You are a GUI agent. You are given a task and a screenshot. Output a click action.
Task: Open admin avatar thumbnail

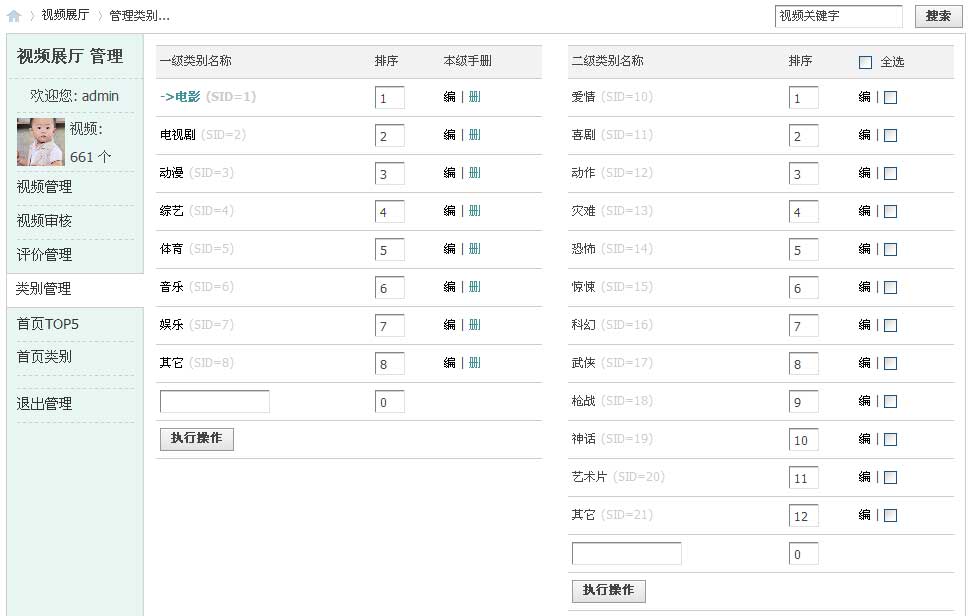[41, 141]
